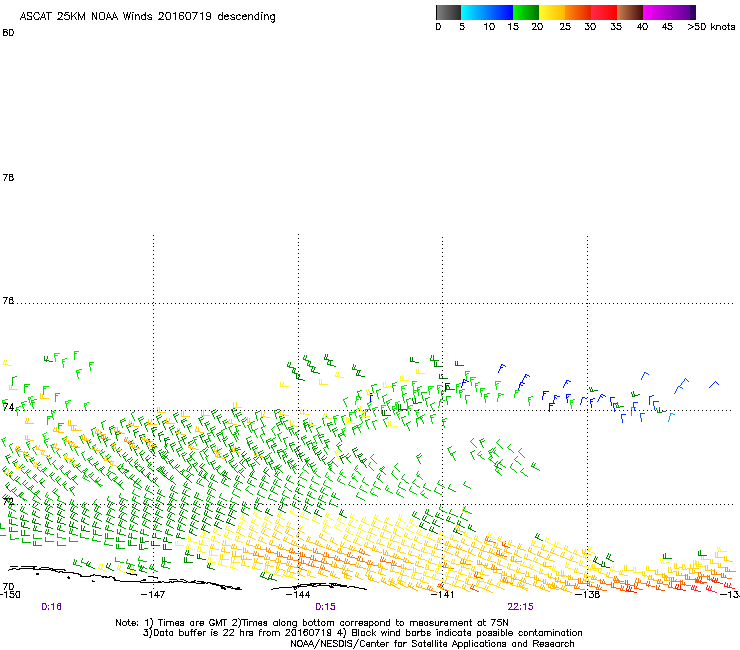The width and height of the screenshot is (740, 650).
Task: Click the latitude axis label '72'
Action: (8, 501)
